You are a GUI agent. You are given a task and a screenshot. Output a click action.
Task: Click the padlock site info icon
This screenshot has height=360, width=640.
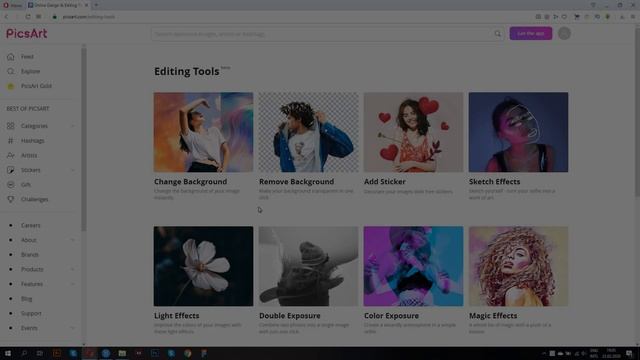tap(54, 17)
